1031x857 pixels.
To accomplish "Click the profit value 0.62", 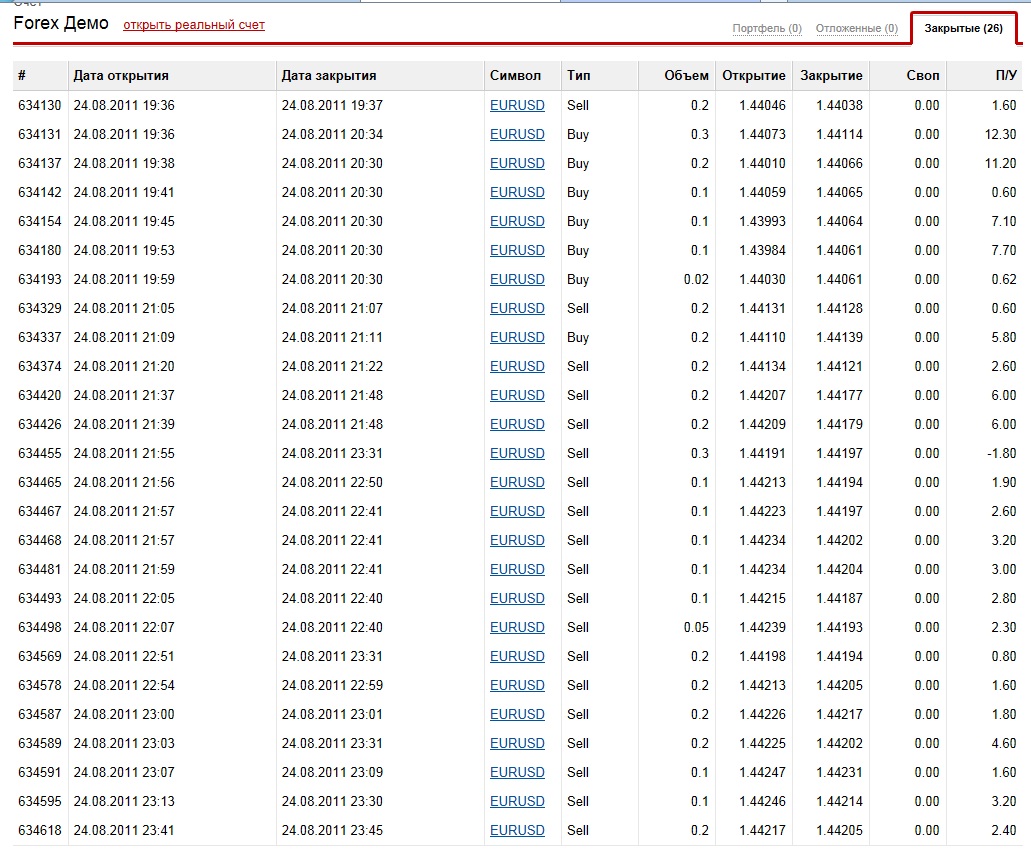I will click(x=1004, y=279).
